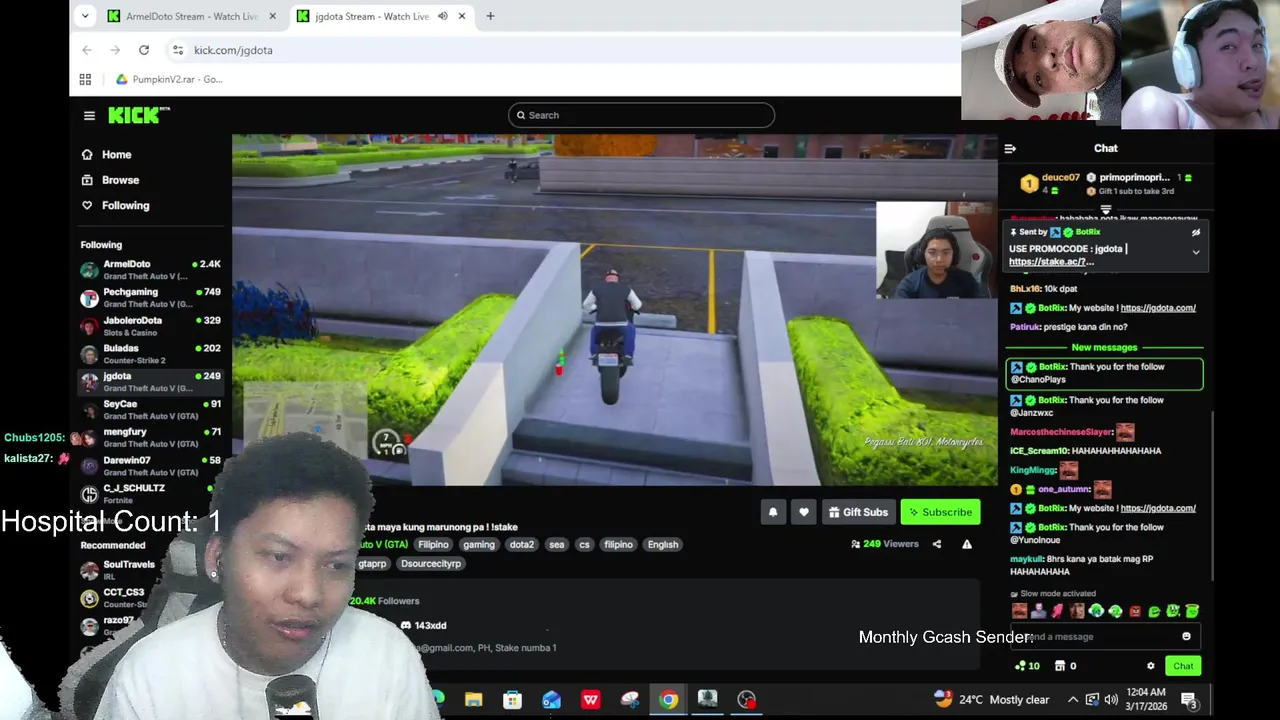Image resolution: width=1280 pixels, height=720 pixels.
Task: Open Windows notification center
Action: [1190, 701]
